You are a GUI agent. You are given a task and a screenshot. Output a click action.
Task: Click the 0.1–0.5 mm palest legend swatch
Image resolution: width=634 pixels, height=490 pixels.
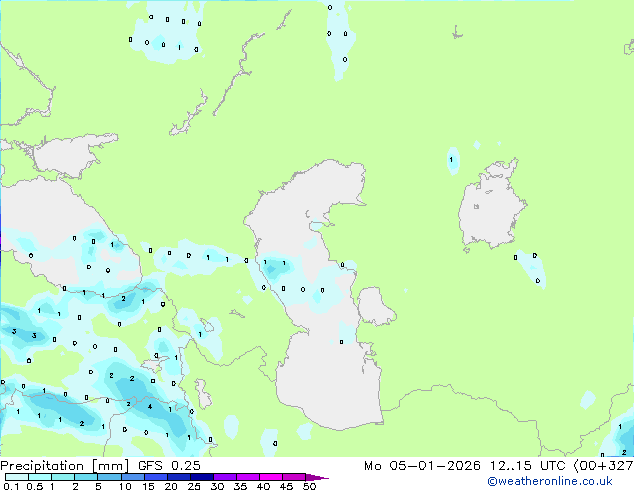tap(17, 477)
